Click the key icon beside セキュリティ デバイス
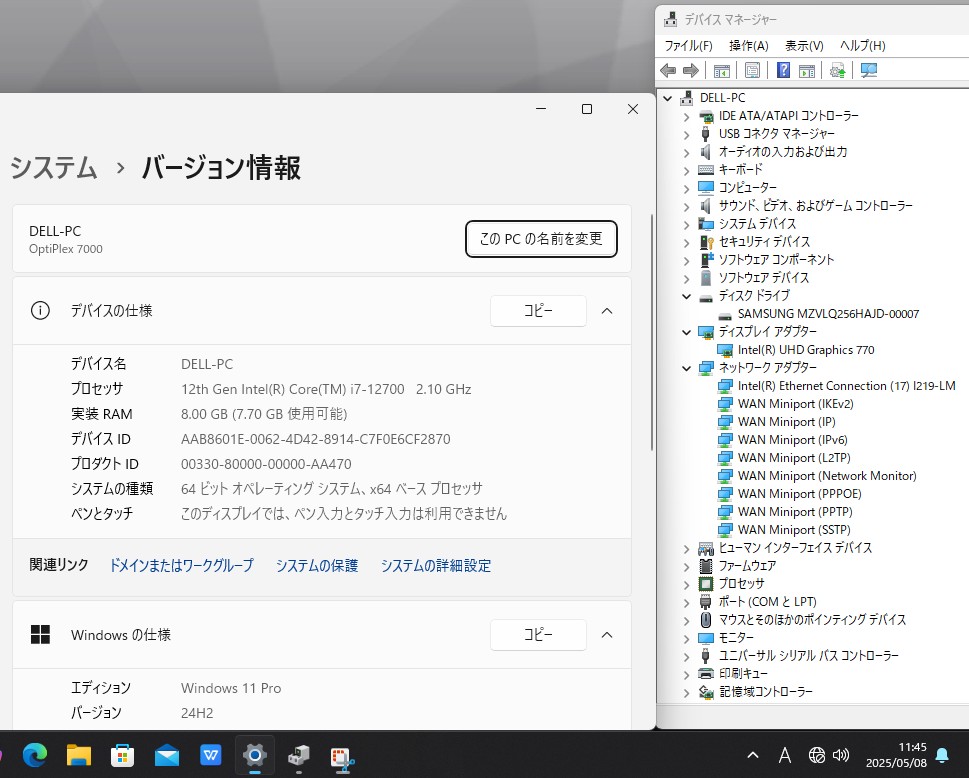 pos(706,242)
